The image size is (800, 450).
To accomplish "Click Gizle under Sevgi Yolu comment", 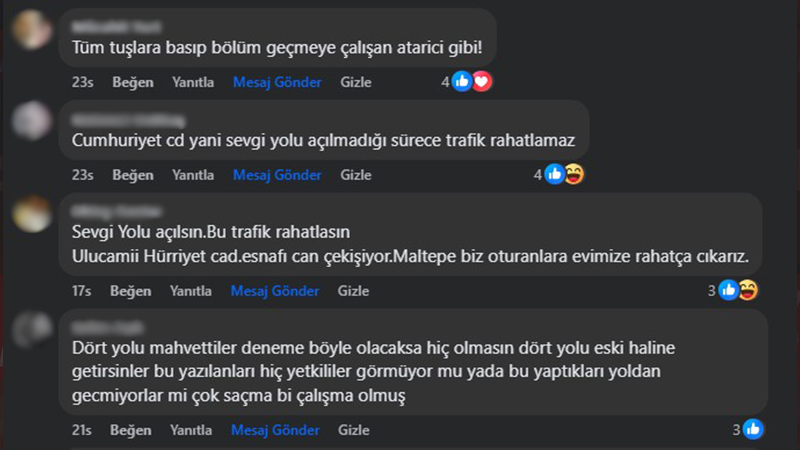I will (353, 291).
